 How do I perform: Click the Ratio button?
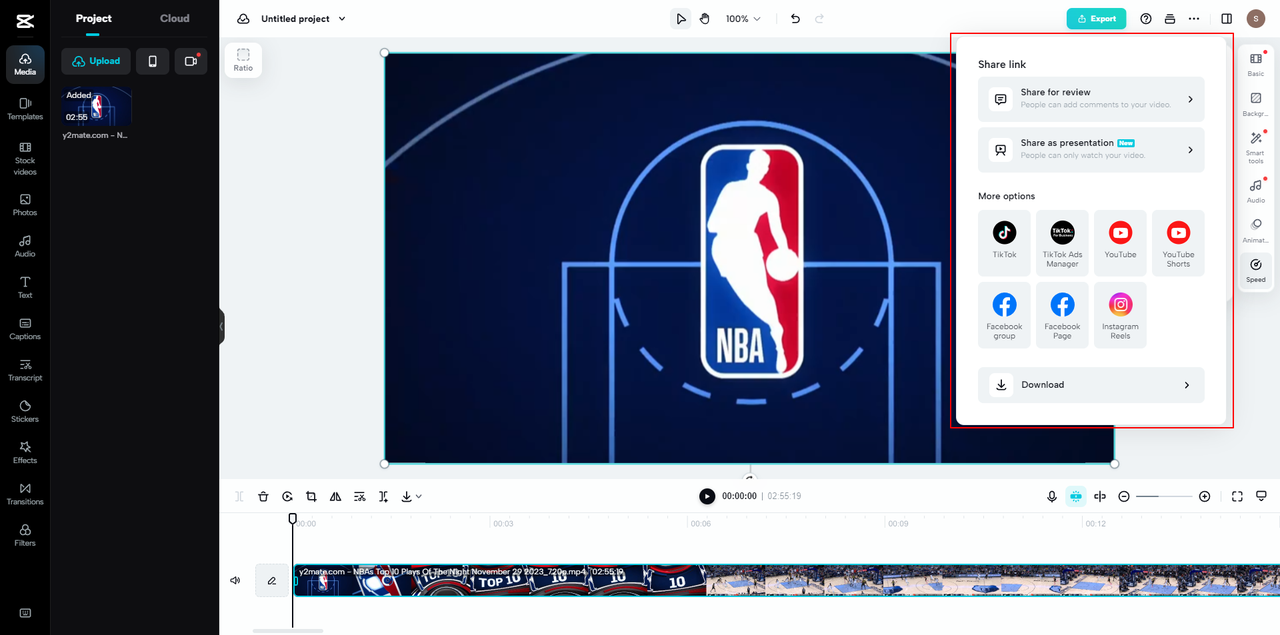243,60
